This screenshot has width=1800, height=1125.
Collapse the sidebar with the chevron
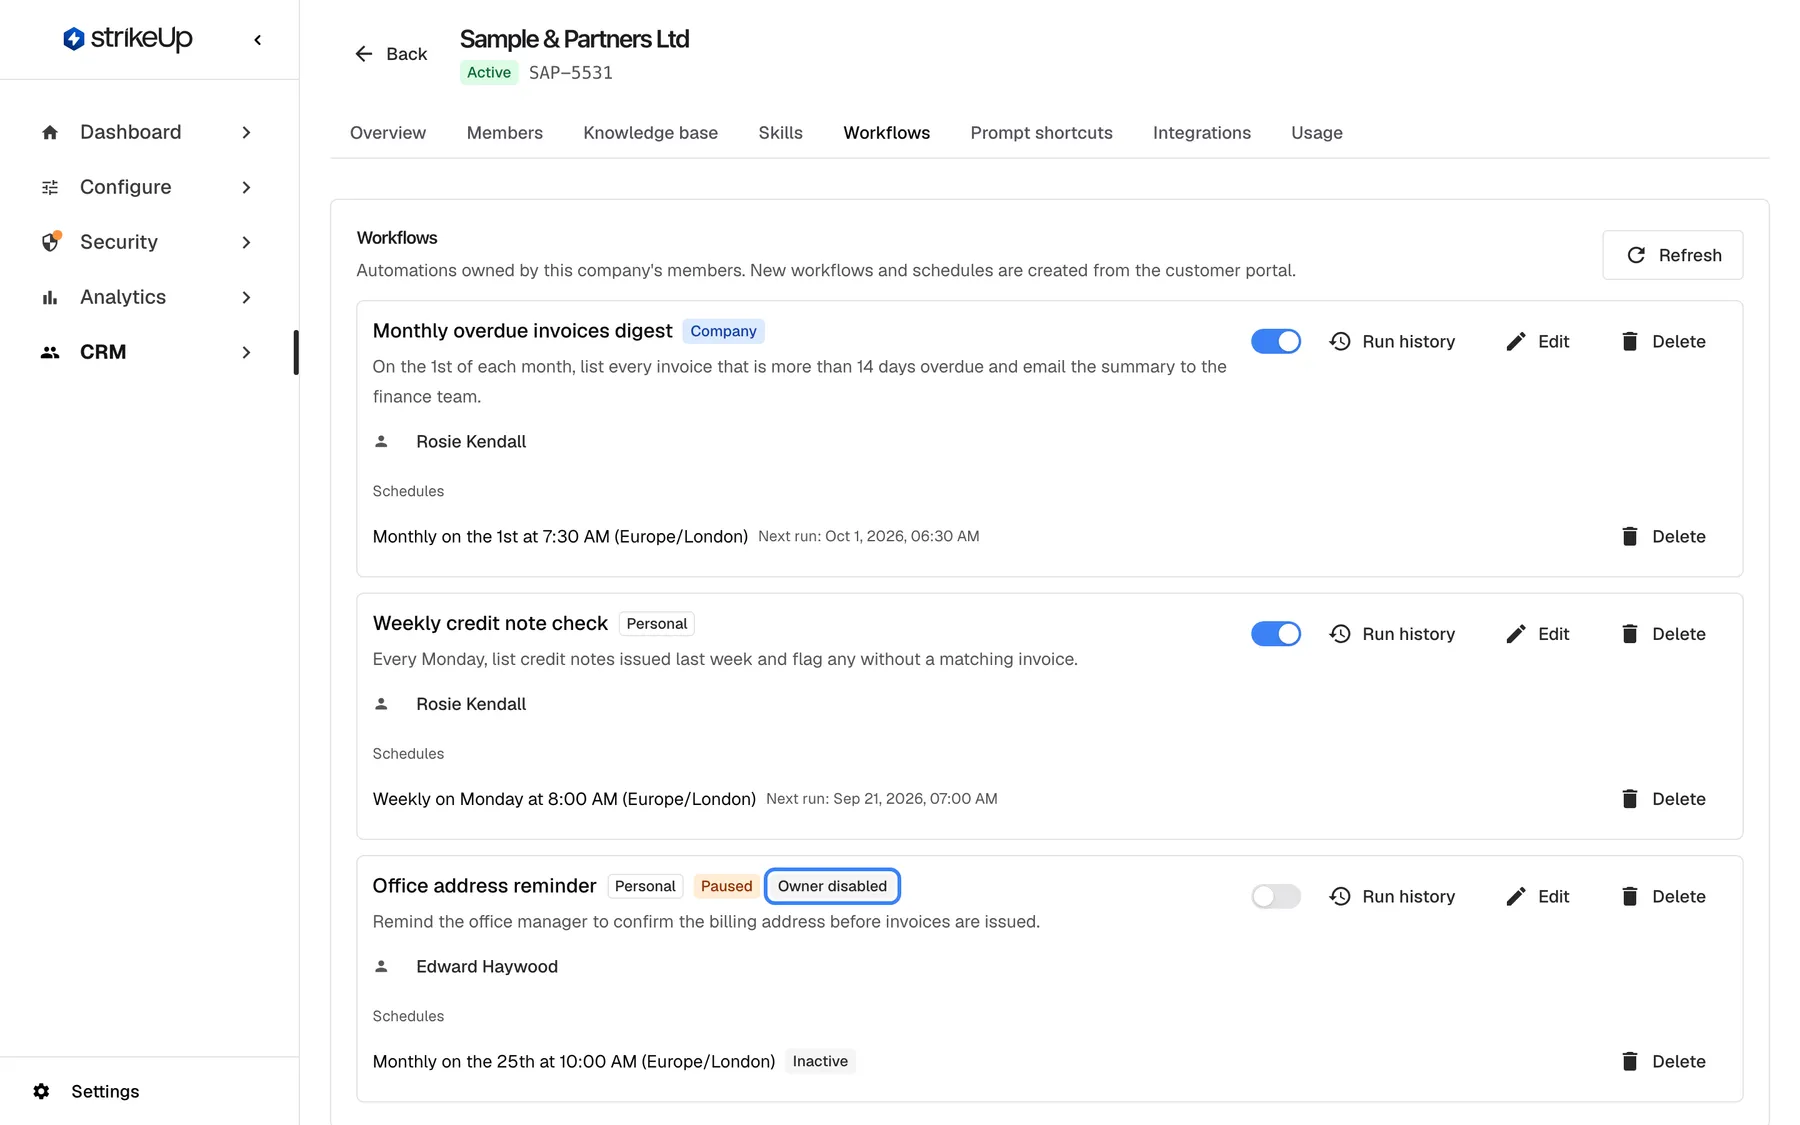[258, 40]
